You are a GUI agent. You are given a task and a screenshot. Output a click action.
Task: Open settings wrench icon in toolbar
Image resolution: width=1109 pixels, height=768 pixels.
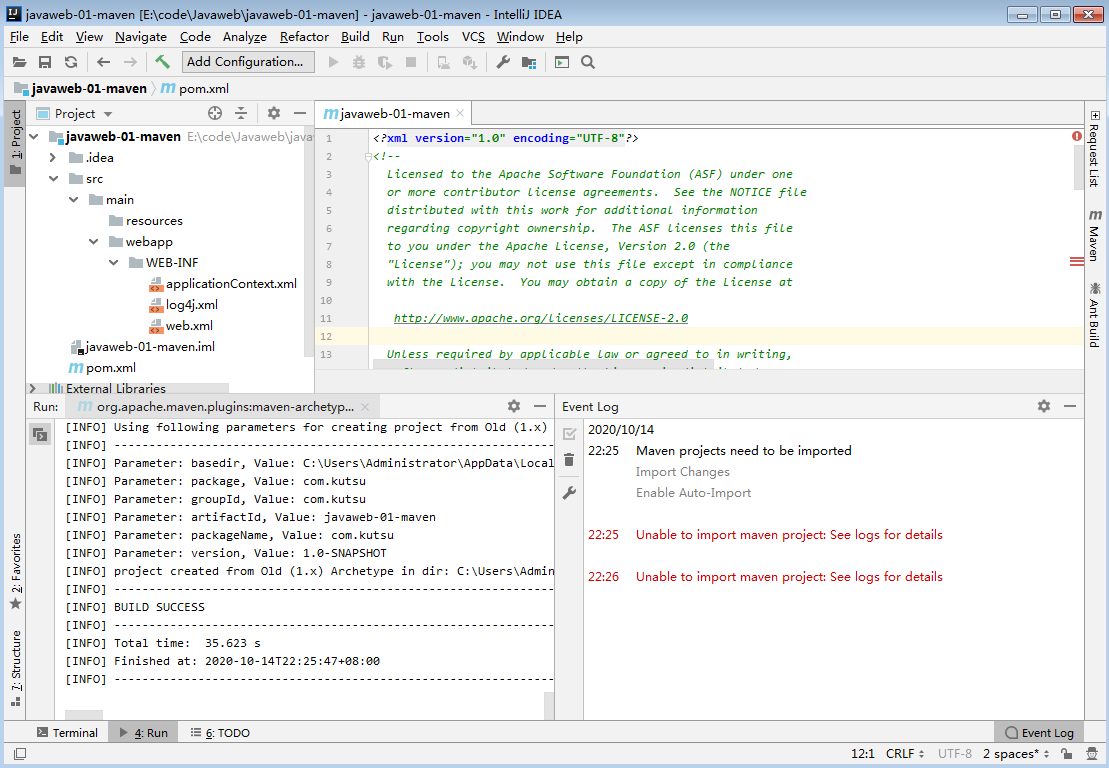[x=503, y=62]
